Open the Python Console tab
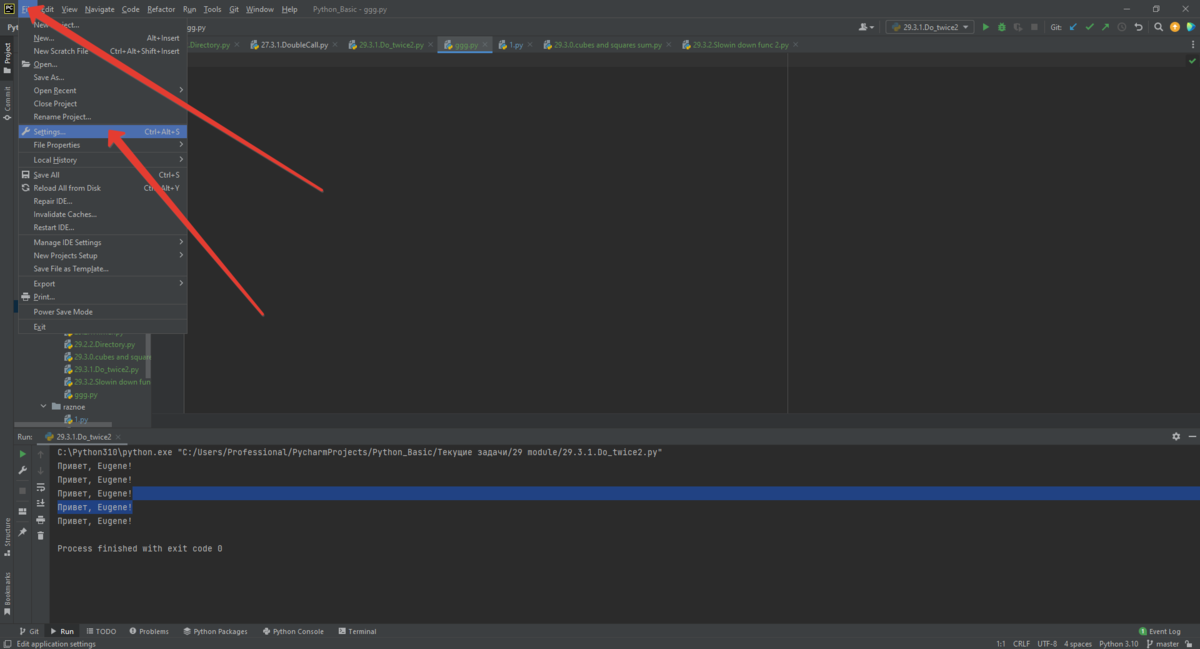The width and height of the screenshot is (1200, 649). [293, 632]
